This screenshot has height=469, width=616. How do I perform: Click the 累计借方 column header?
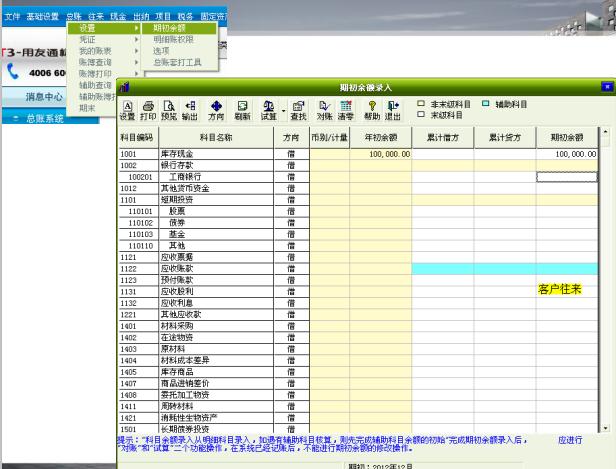443,137
